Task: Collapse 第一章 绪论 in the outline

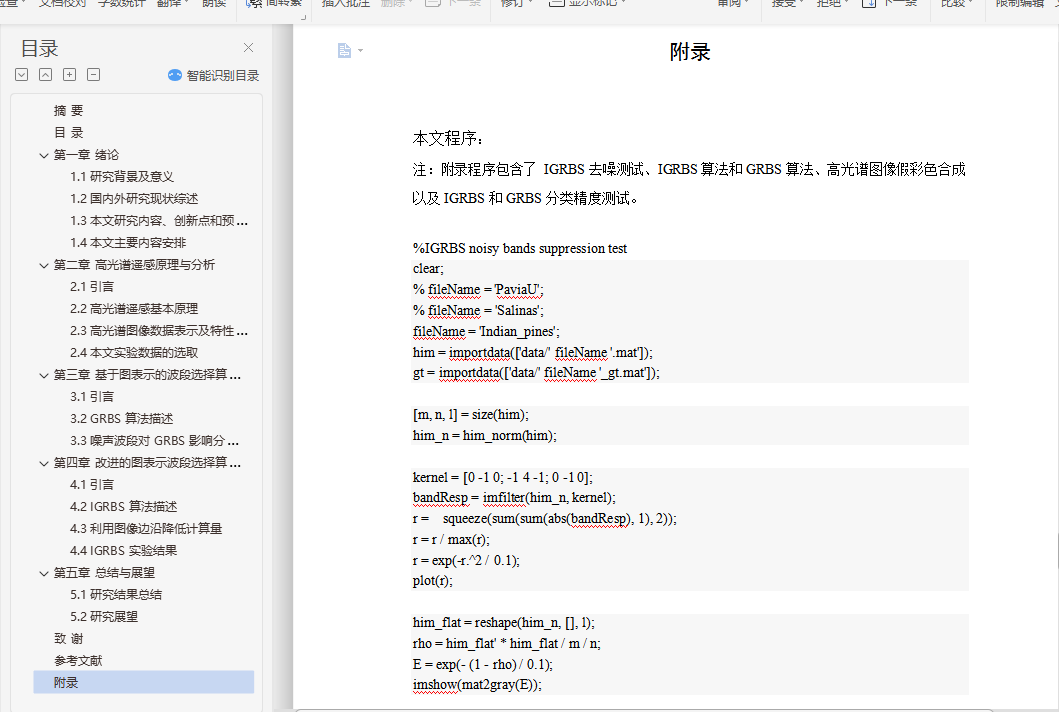Action: pos(44,155)
